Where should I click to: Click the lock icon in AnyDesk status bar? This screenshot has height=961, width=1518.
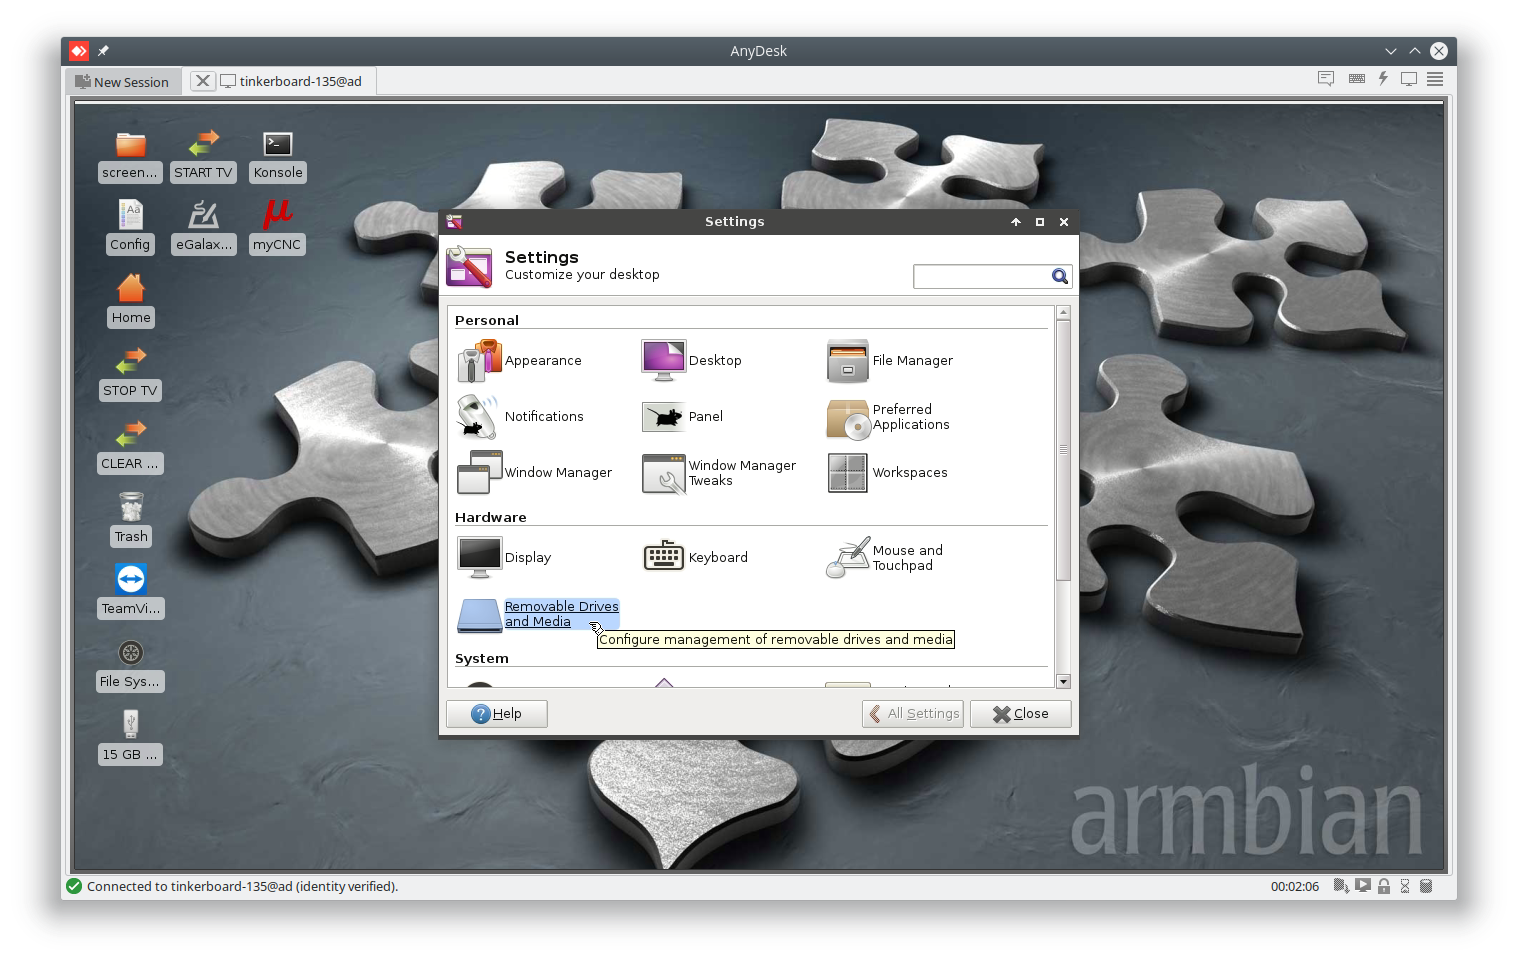(1384, 886)
